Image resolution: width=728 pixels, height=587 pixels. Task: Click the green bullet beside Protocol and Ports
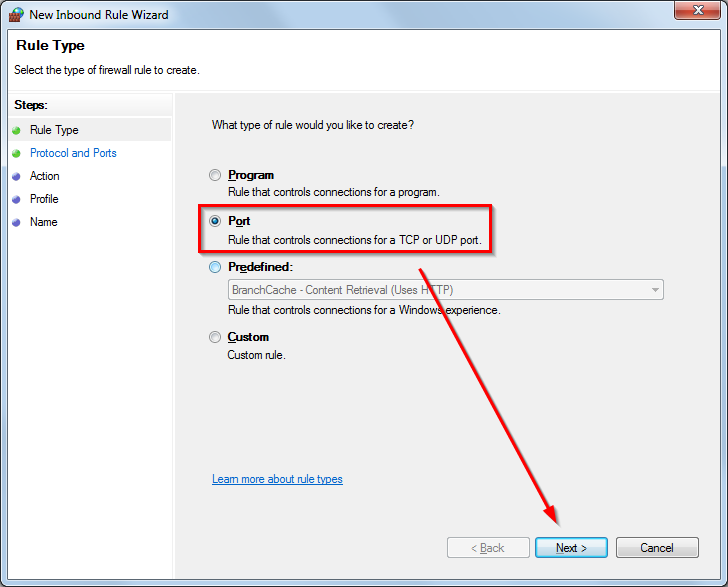[16, 153]
